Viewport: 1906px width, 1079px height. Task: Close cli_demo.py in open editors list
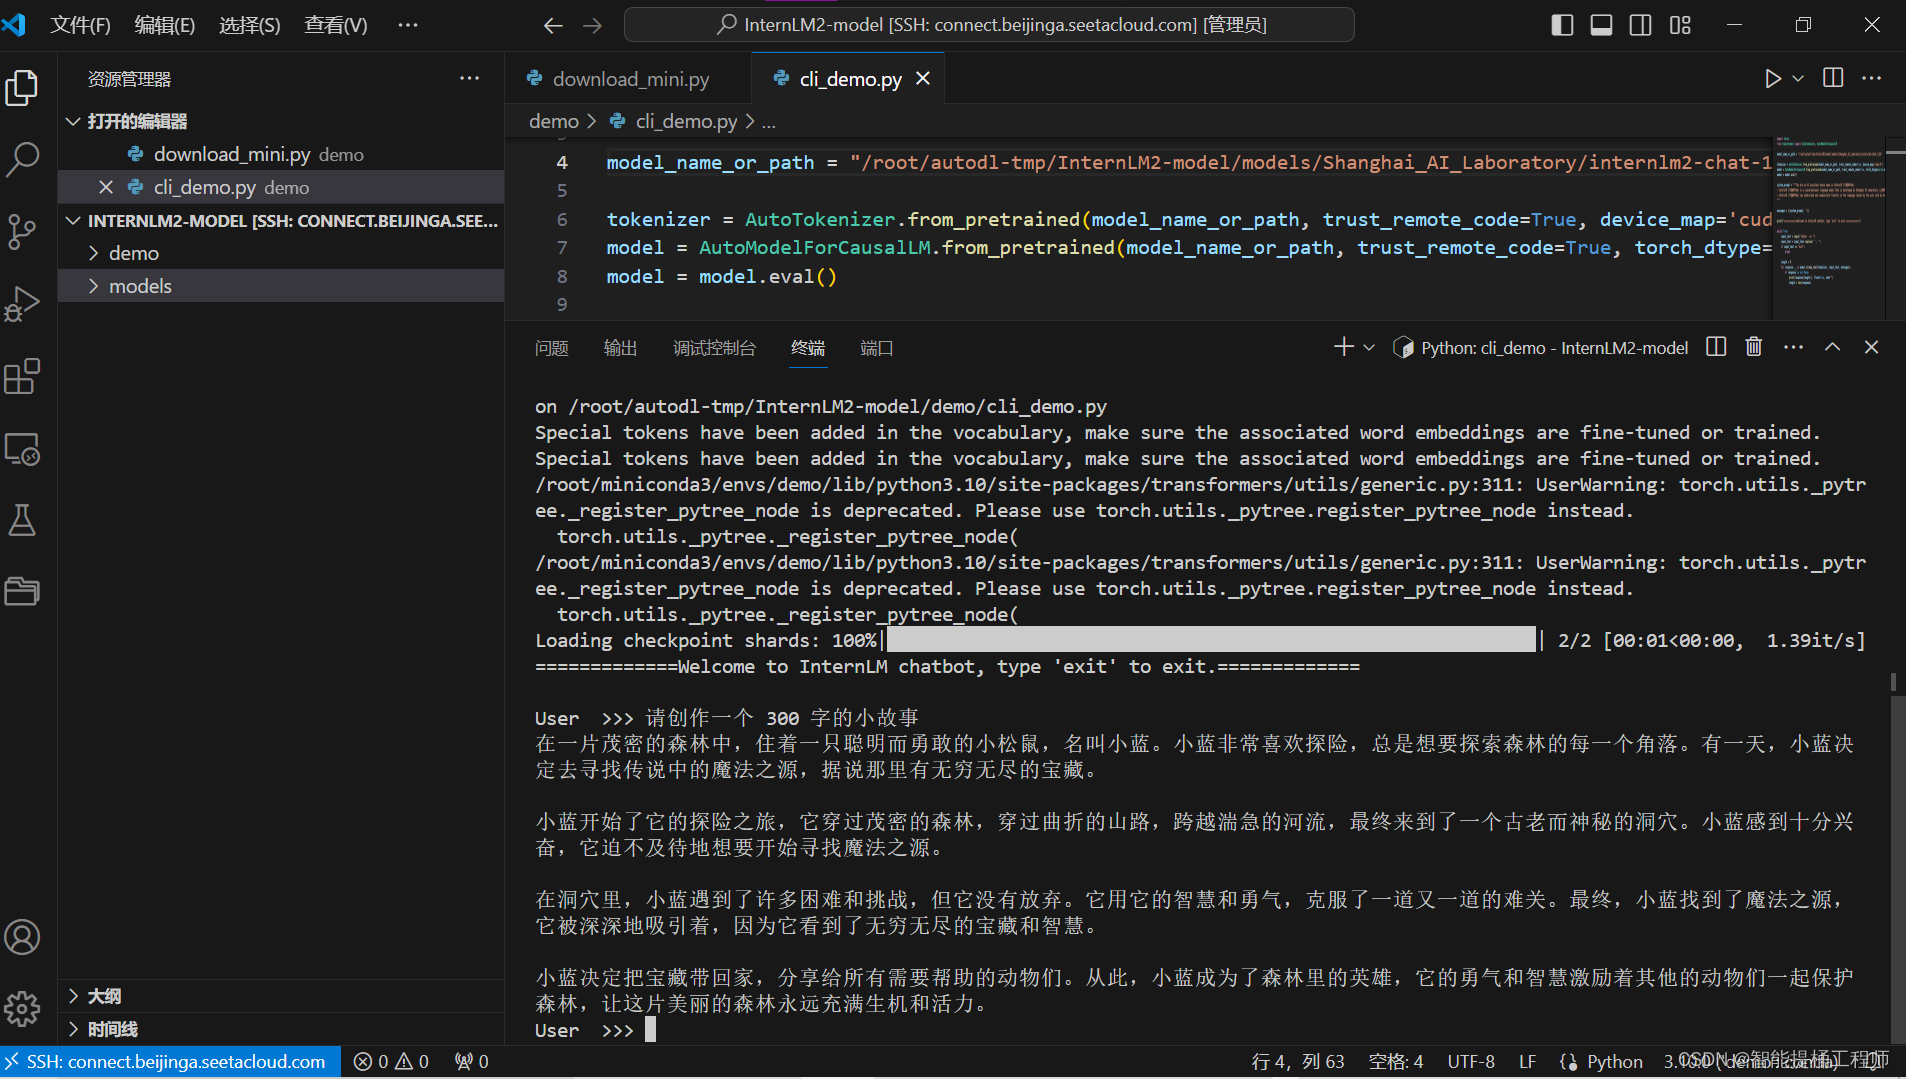point(106,187)
